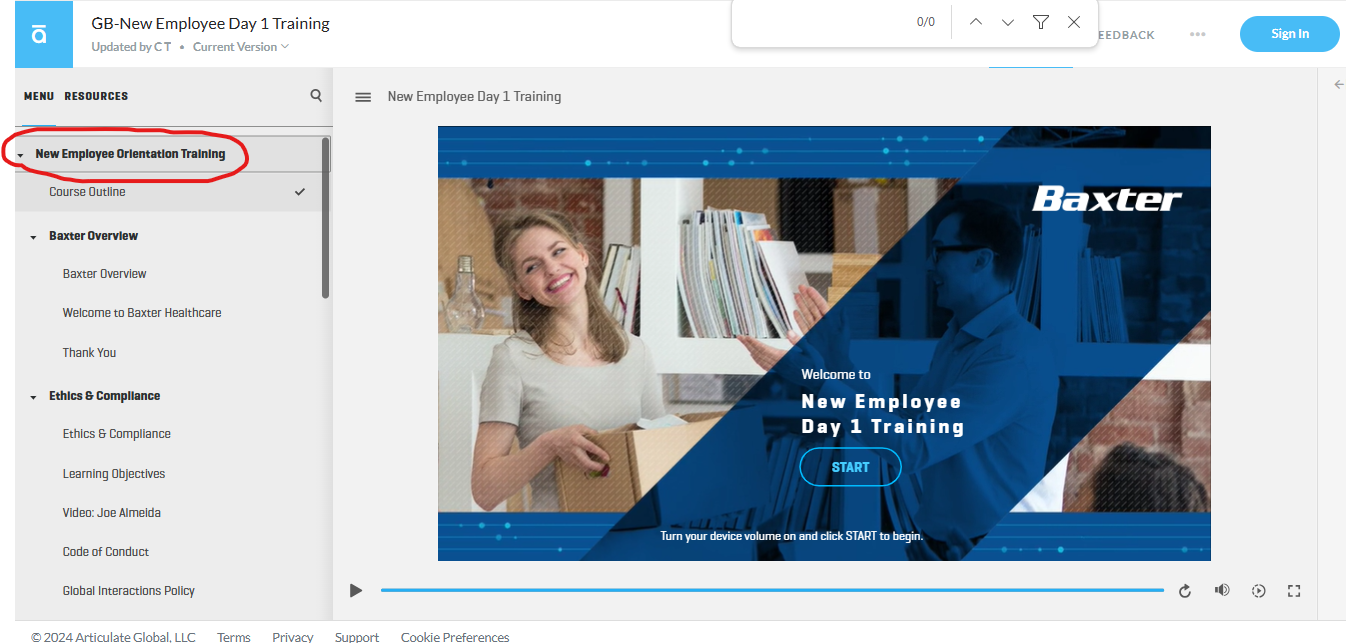Go to previous find result arrow
Viewport: 1346px width, 643px height.
976,22
